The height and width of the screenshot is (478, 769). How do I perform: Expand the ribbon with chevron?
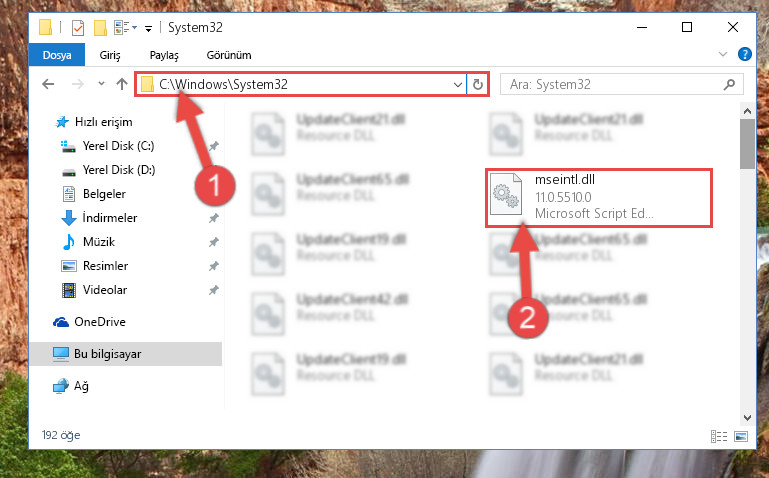(722, 54)
